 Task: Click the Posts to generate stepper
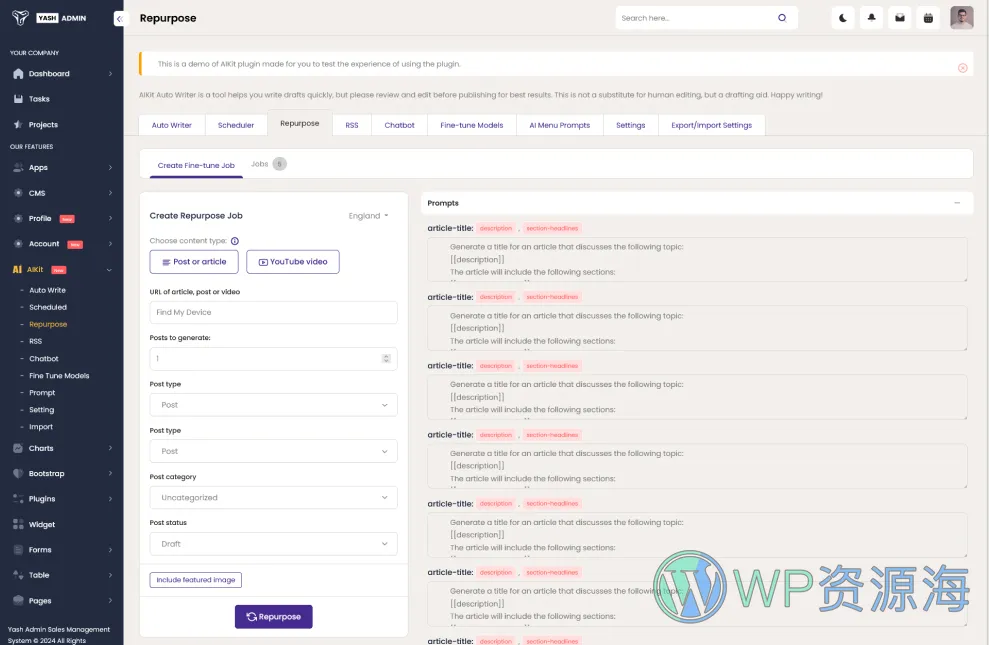(x=386, y=358)
